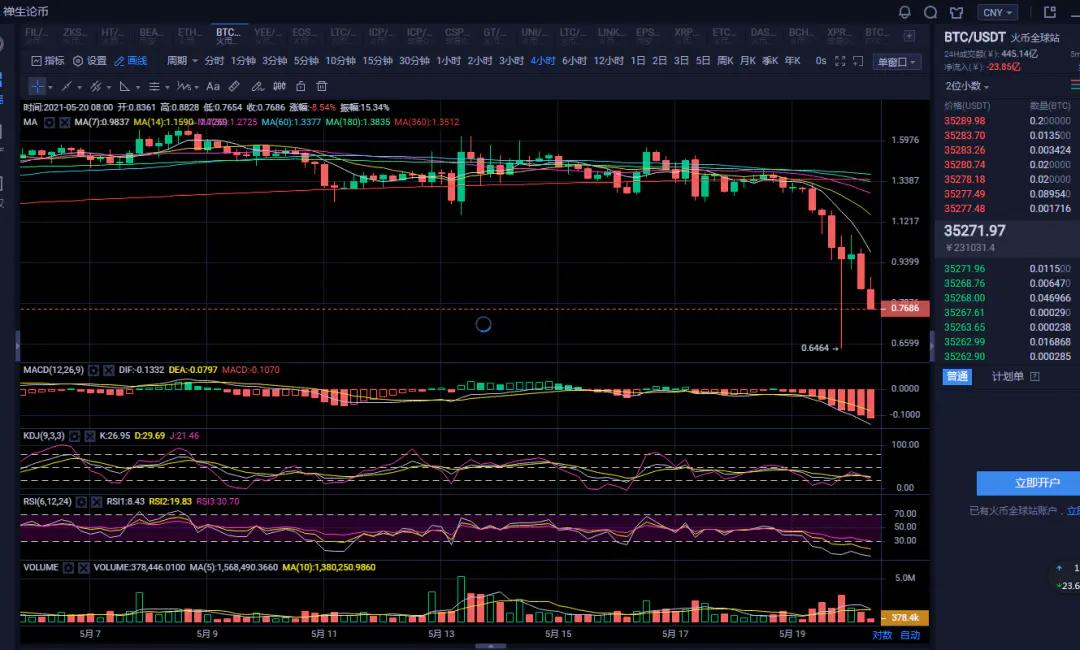Add a new trading pair tab with plus icon
This screenshot has width=1080, height=650.
(909, 35)
